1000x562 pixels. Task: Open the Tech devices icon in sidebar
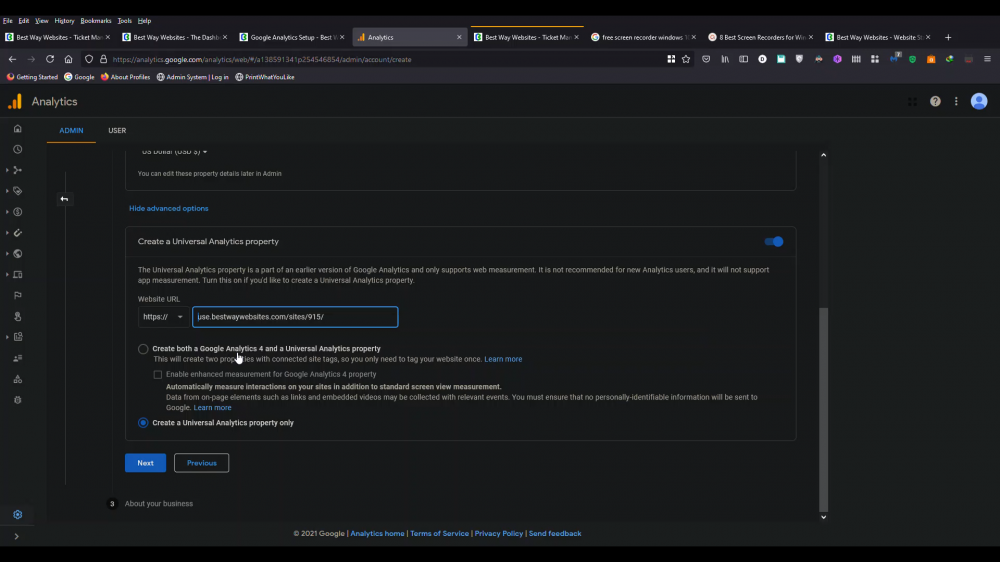coord(18,275)
